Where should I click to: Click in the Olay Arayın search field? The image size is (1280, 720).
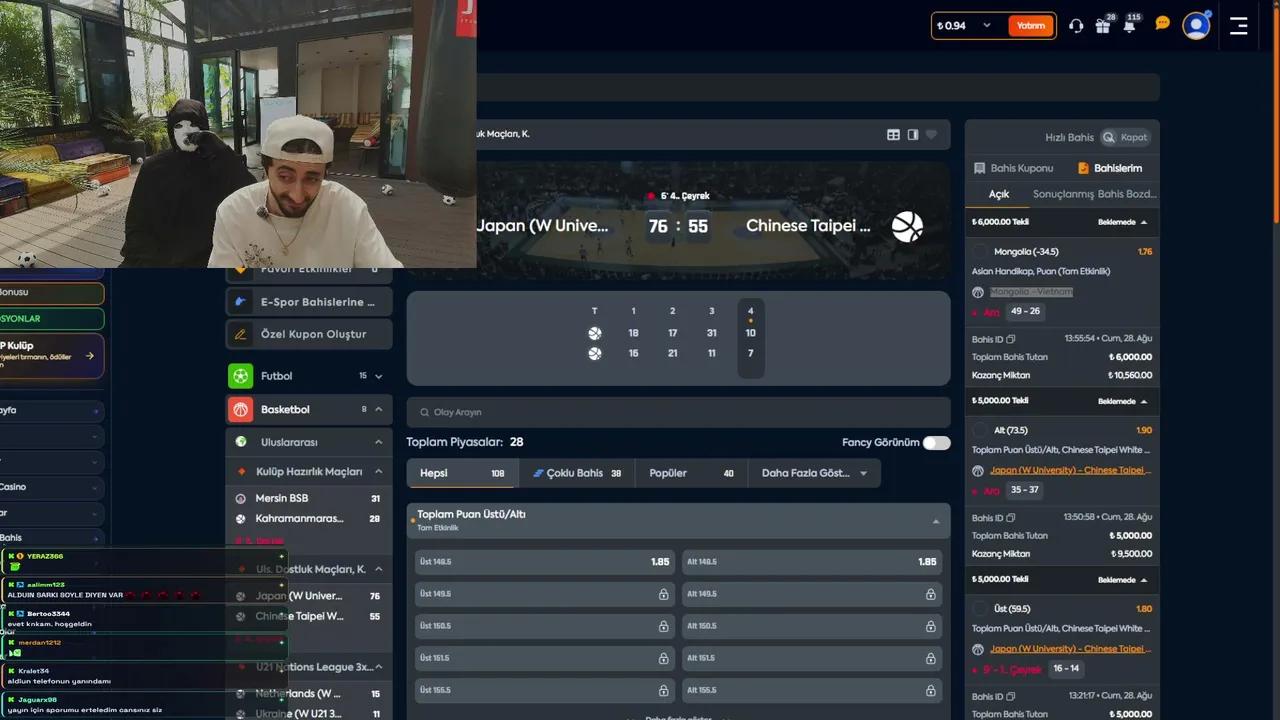point(678,412)
